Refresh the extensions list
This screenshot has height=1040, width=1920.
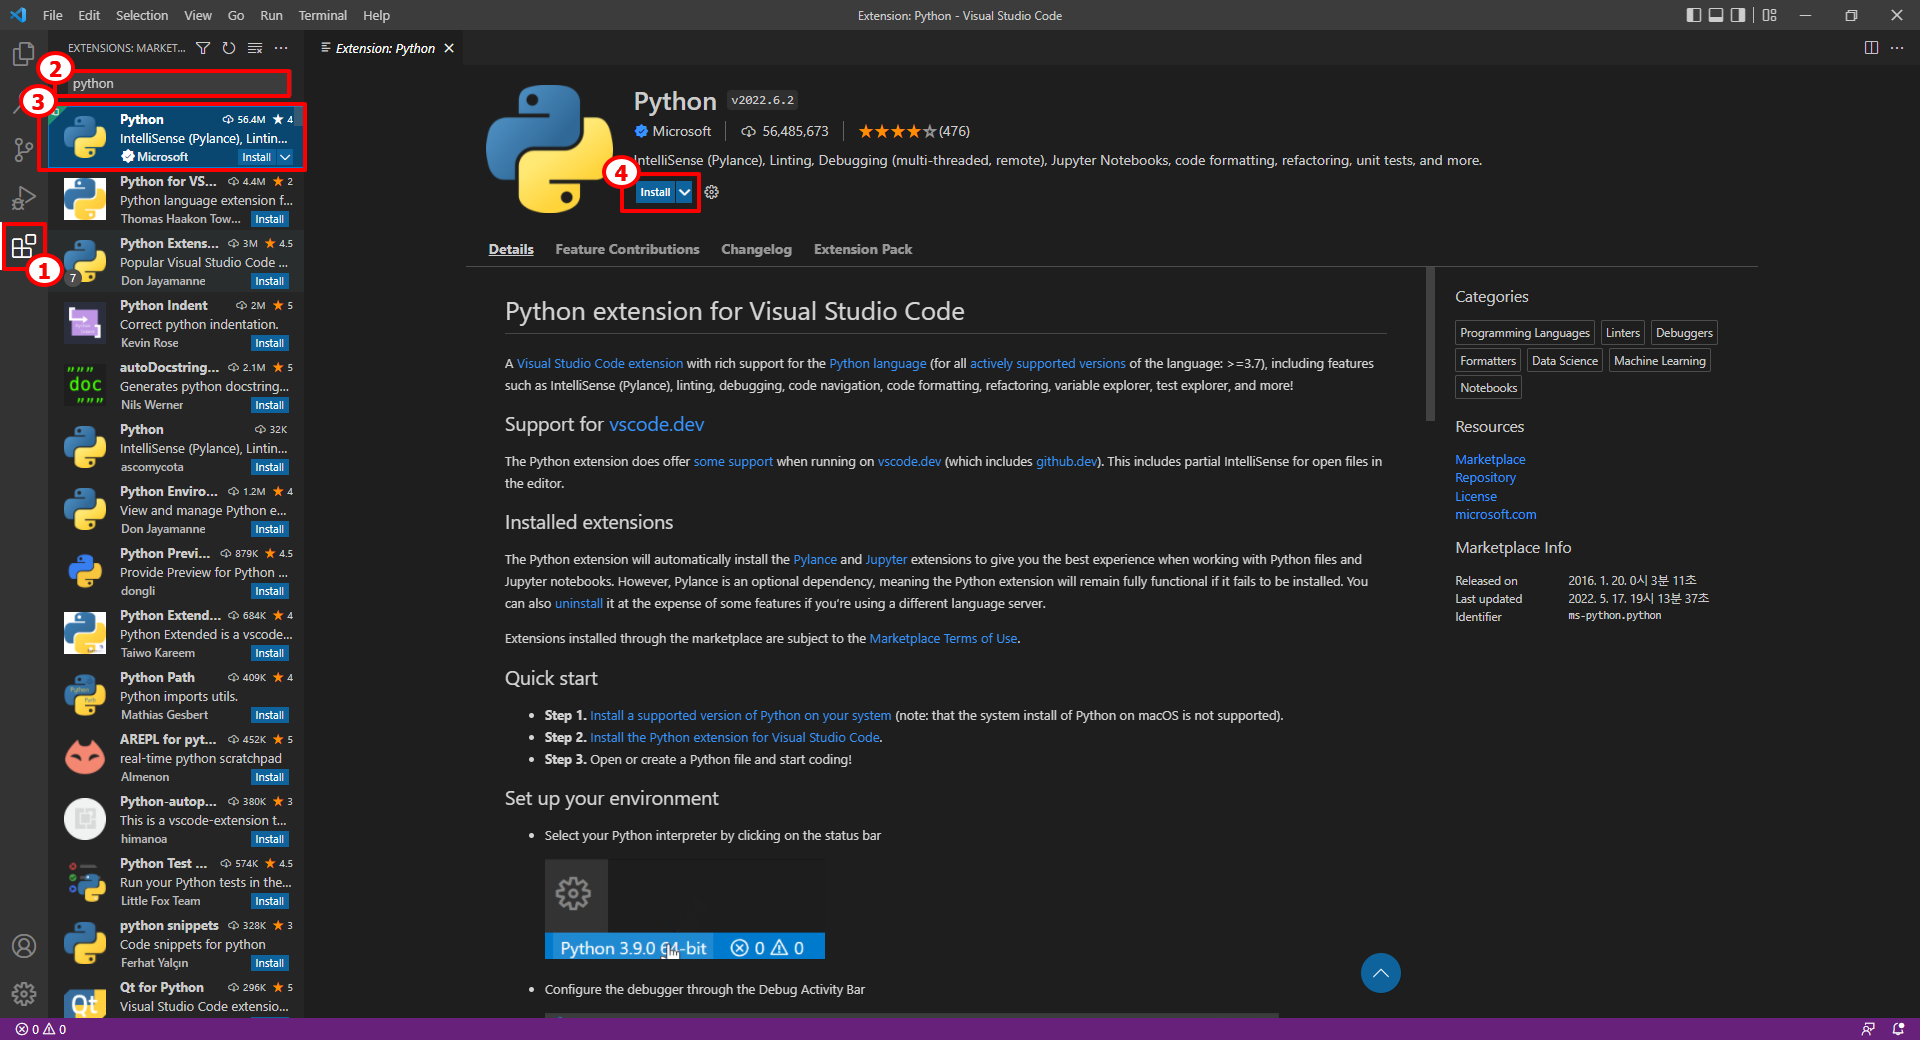229,48
